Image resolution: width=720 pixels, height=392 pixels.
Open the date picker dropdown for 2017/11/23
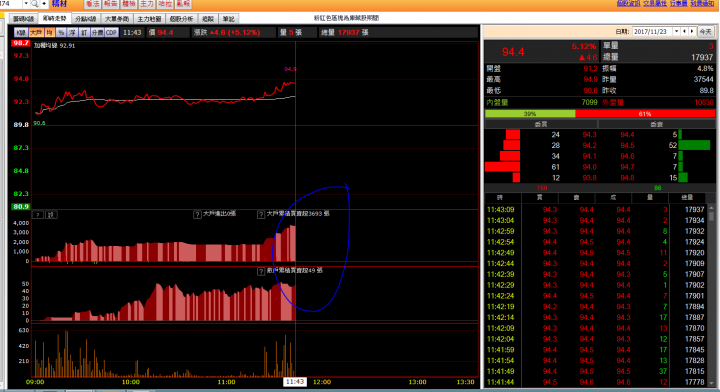pyautogui.click(x=676, y=32)
